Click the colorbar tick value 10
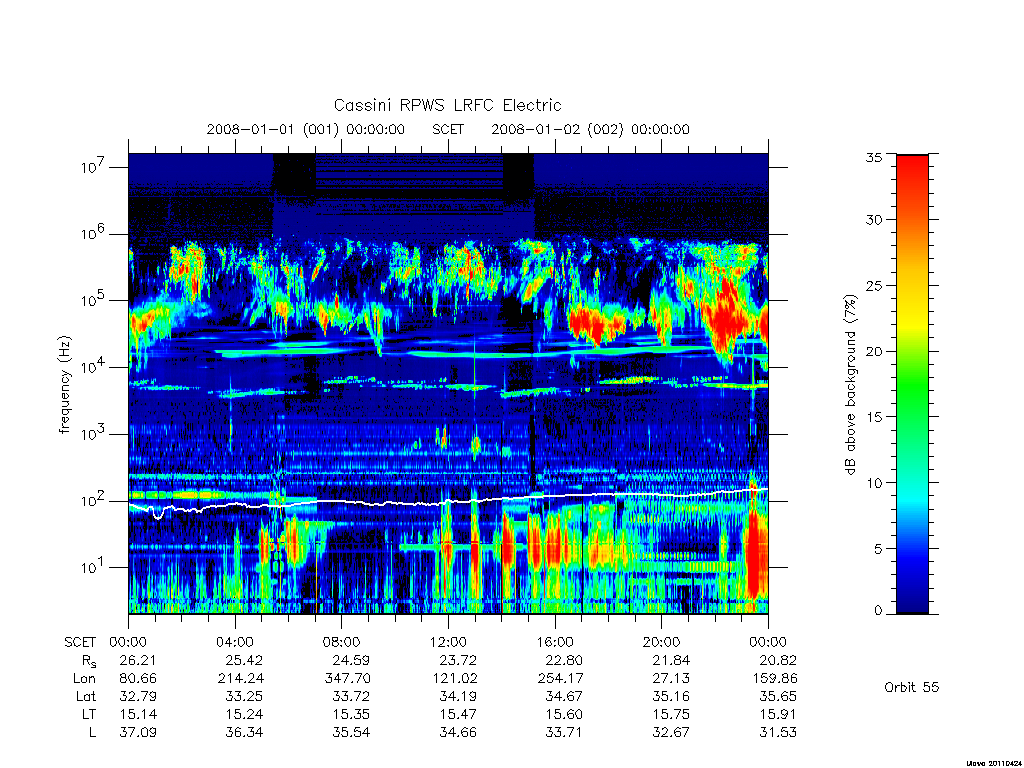Image resolution: width=1024 pixels, height=768 pixels. (x=874, y=483)
